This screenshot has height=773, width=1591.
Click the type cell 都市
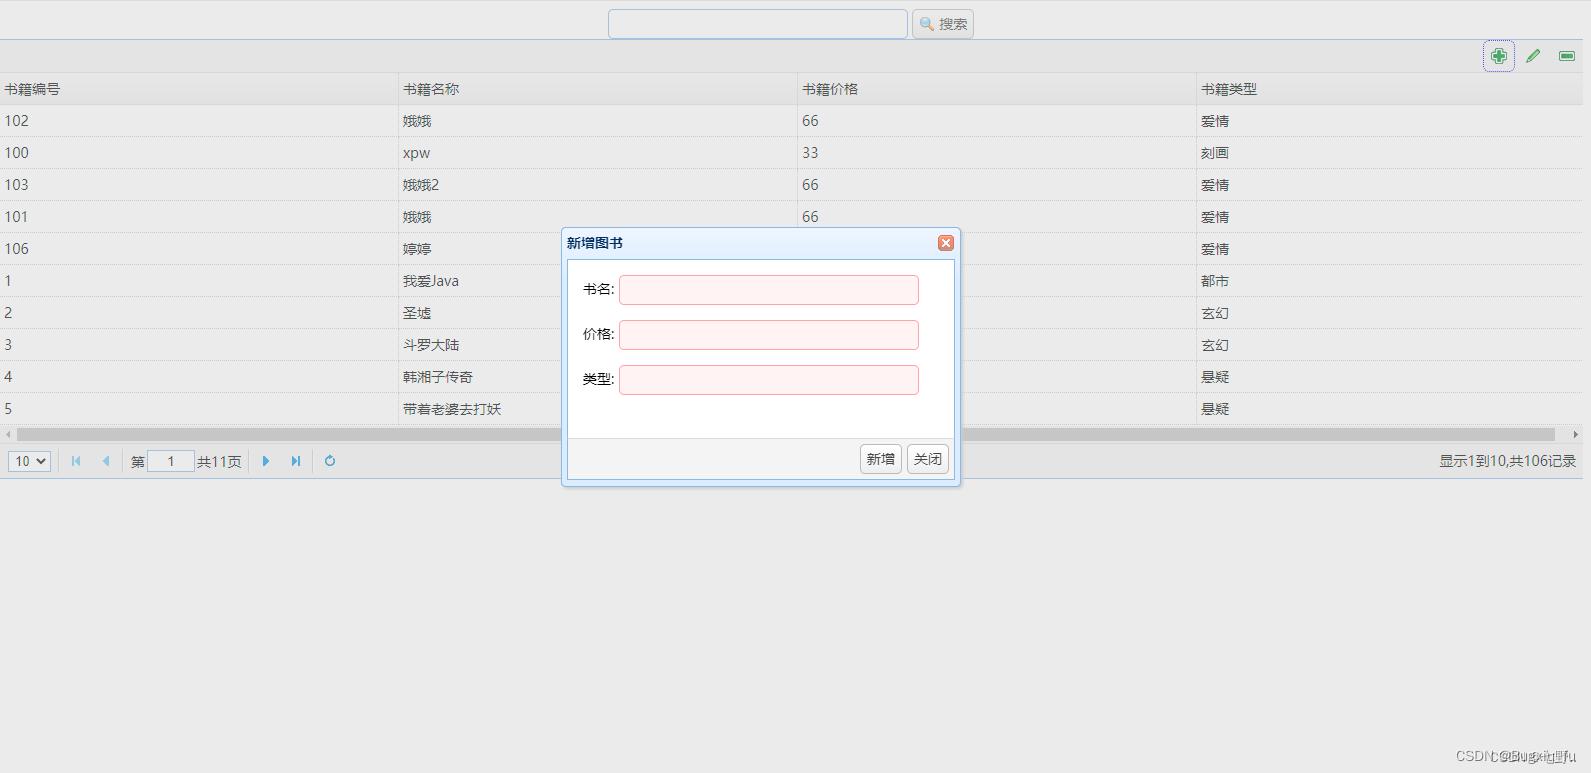point(1389,281)
